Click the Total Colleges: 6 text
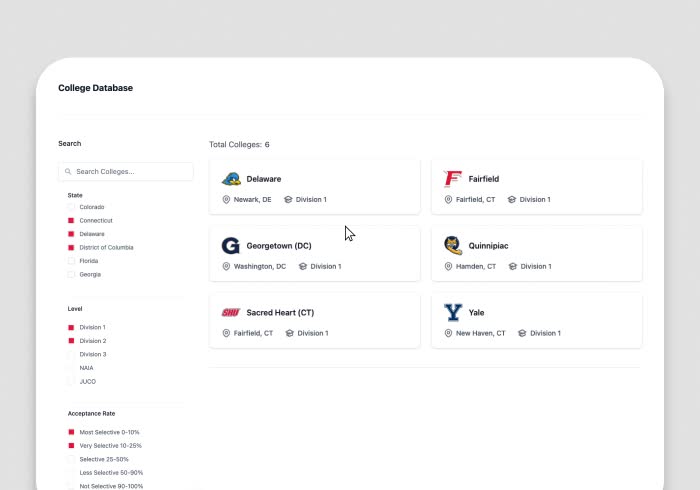The image size is (700, 490). 239,145
